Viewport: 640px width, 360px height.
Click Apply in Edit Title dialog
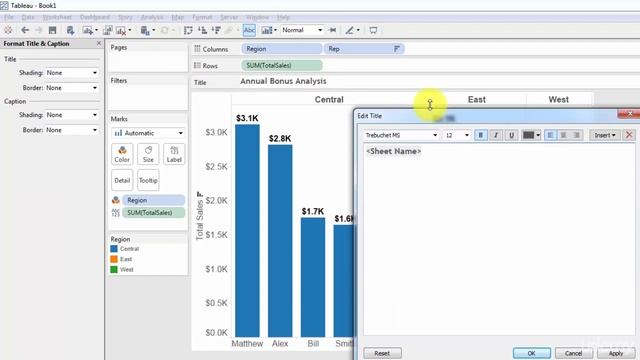pos(616,353)
